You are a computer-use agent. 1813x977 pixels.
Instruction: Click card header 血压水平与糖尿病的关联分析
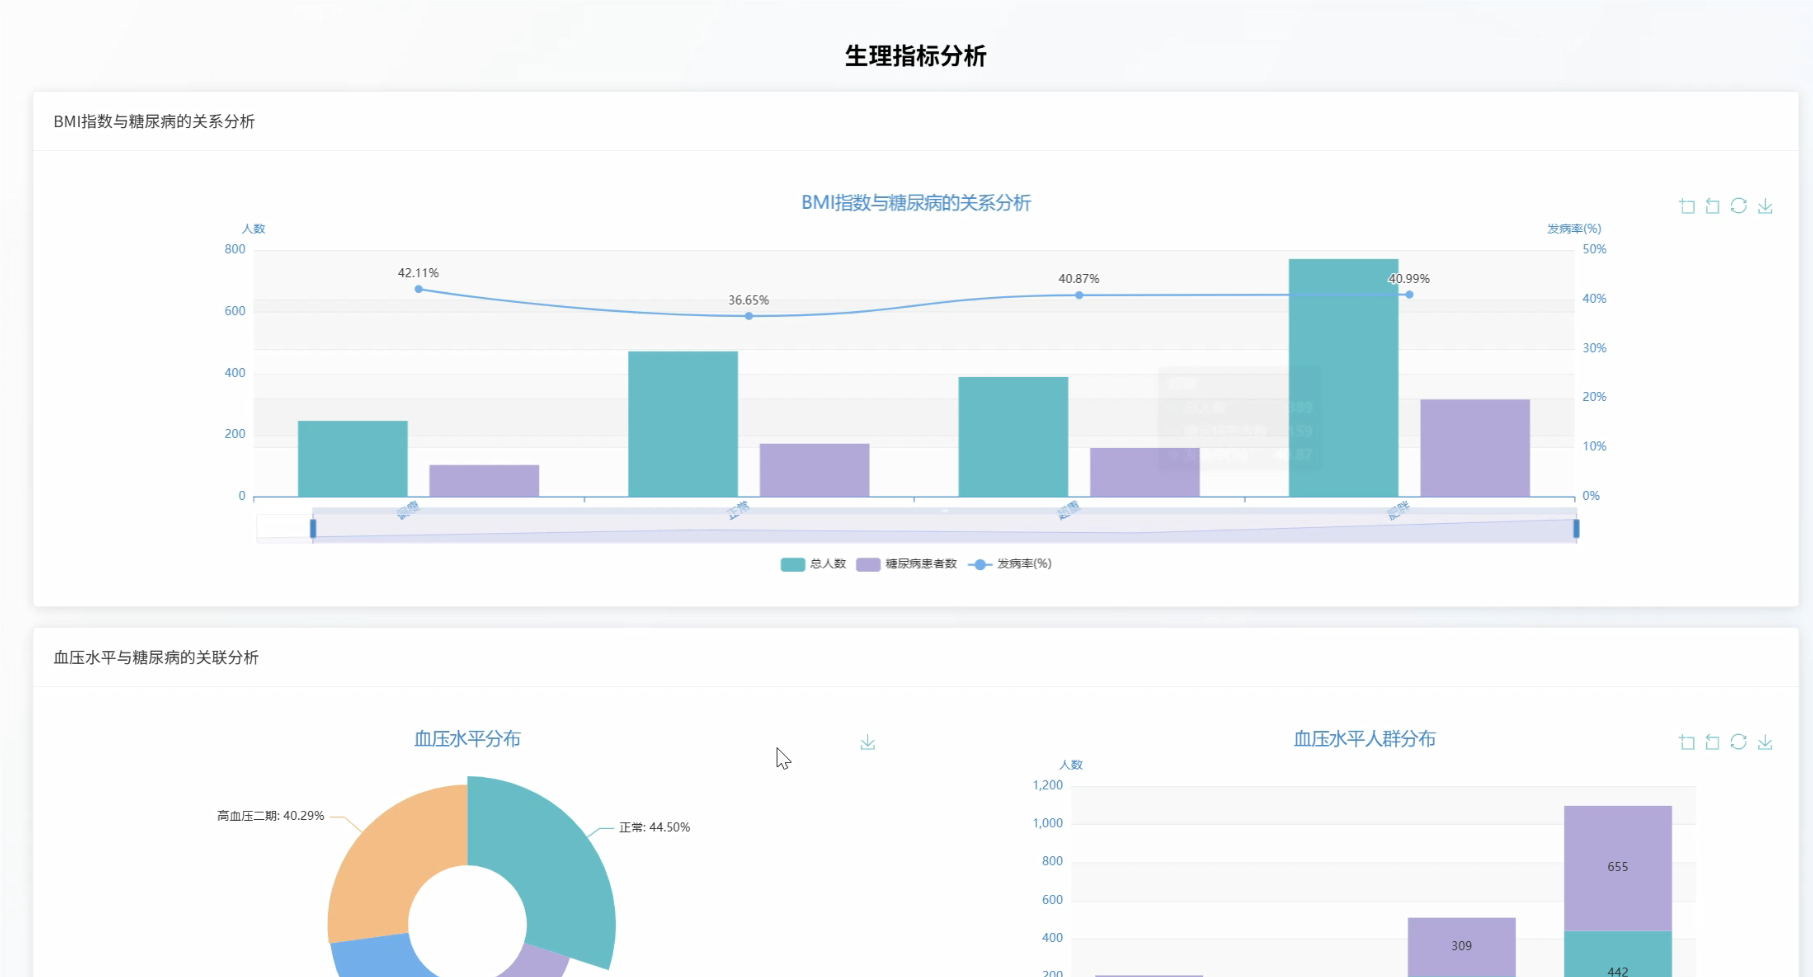pyautogui.click(x=156, y=657)
